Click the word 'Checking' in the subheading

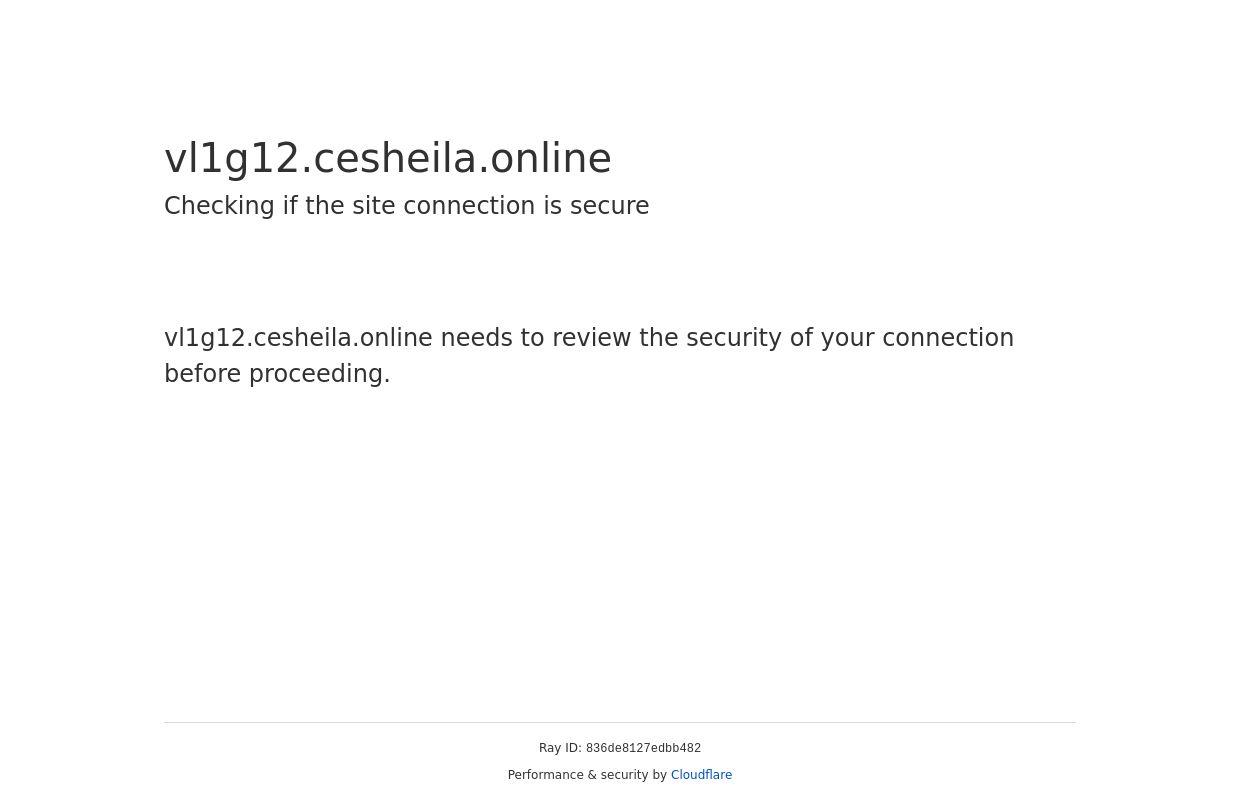[219, 206]
